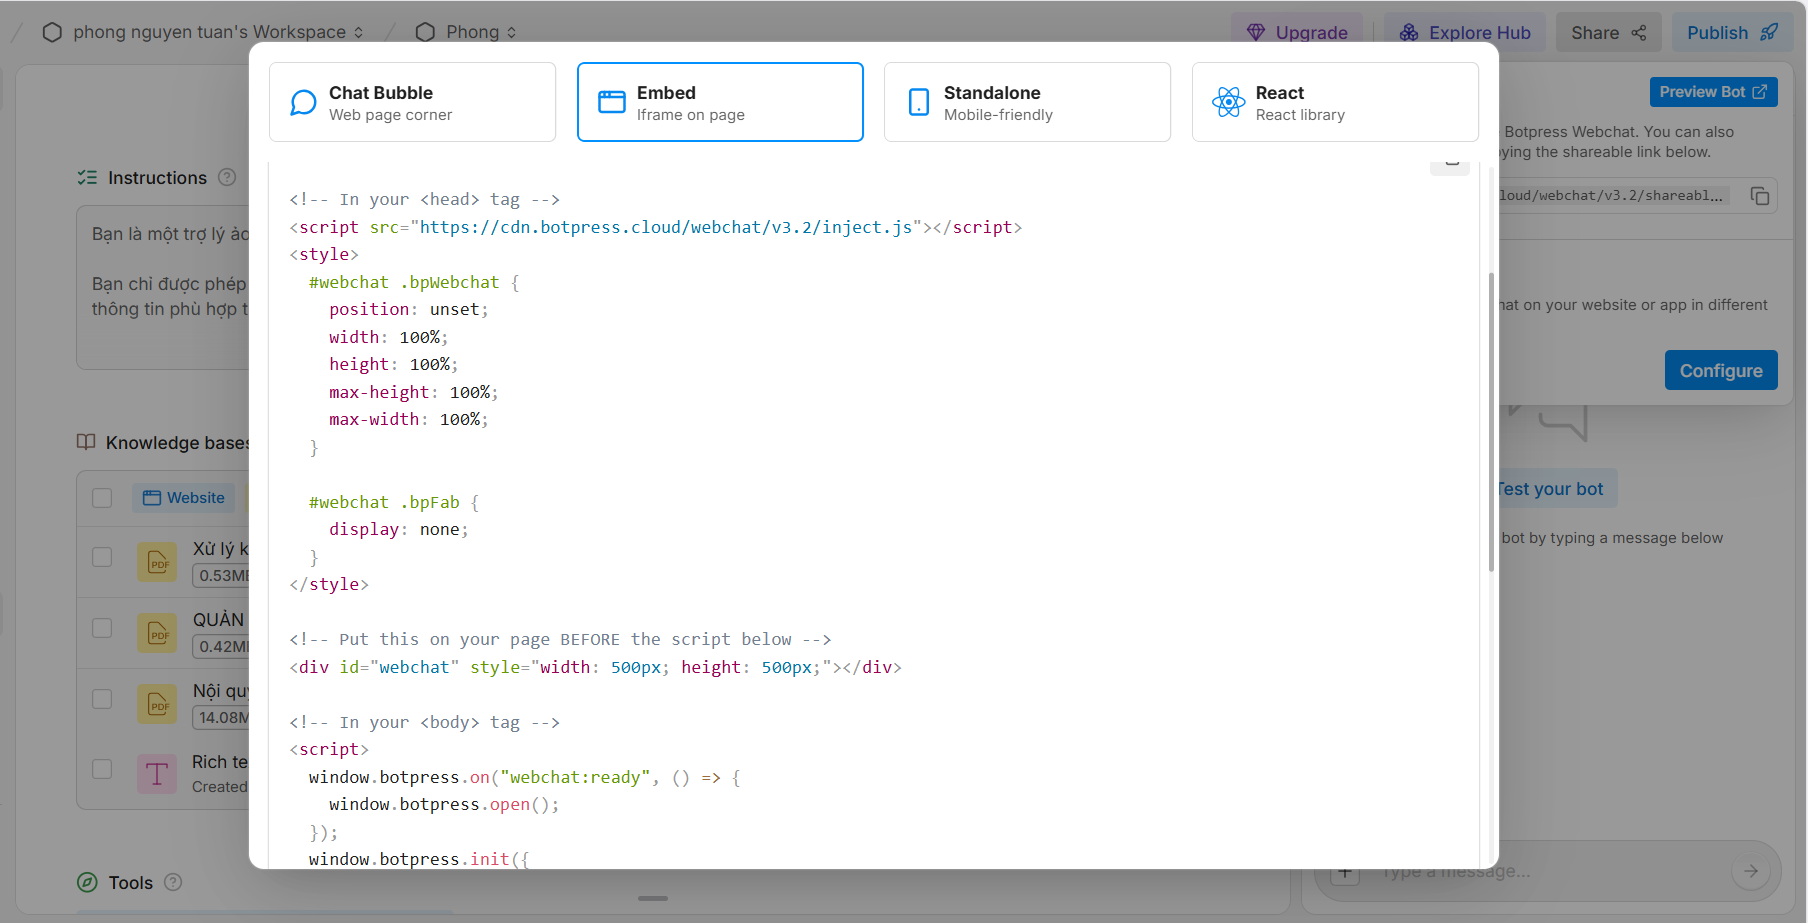This screenshot has height=923, width=1808.
Task: Copy the embed code snippet
Action: [x=1450, y=165]
